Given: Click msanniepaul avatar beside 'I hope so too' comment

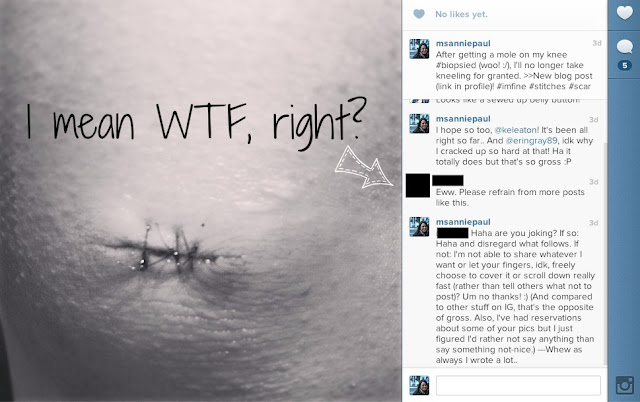Looking at the screenshot, I should click(x=419, y=124).
